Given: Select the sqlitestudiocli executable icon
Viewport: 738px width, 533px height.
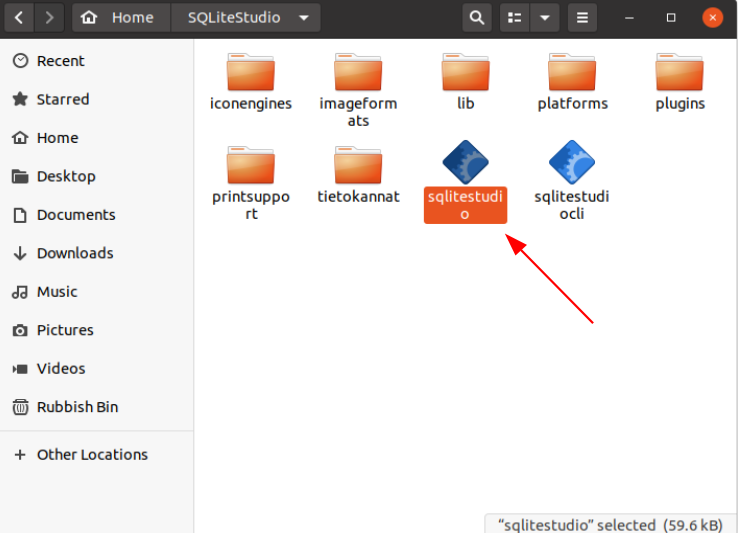Looking at the screenshot, I should [572, 162].
